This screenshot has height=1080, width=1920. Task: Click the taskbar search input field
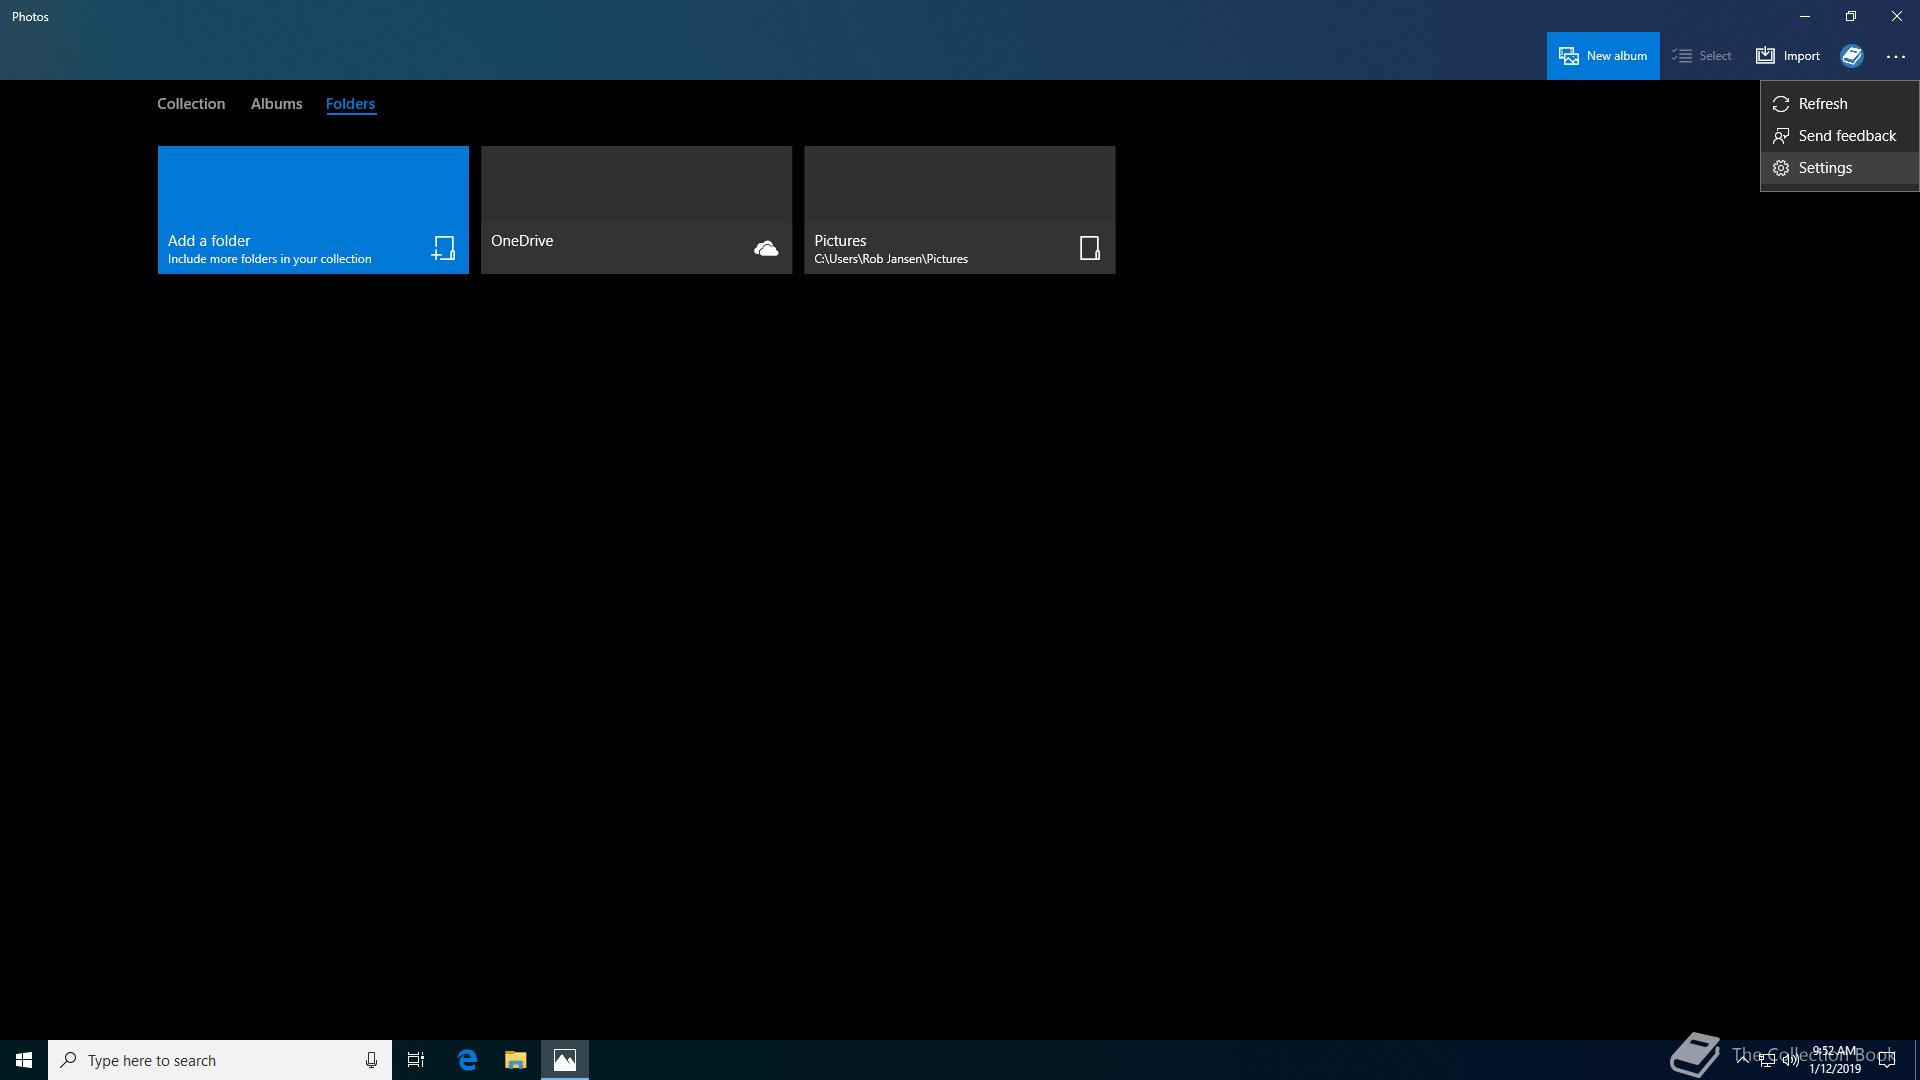point(210,1060)
